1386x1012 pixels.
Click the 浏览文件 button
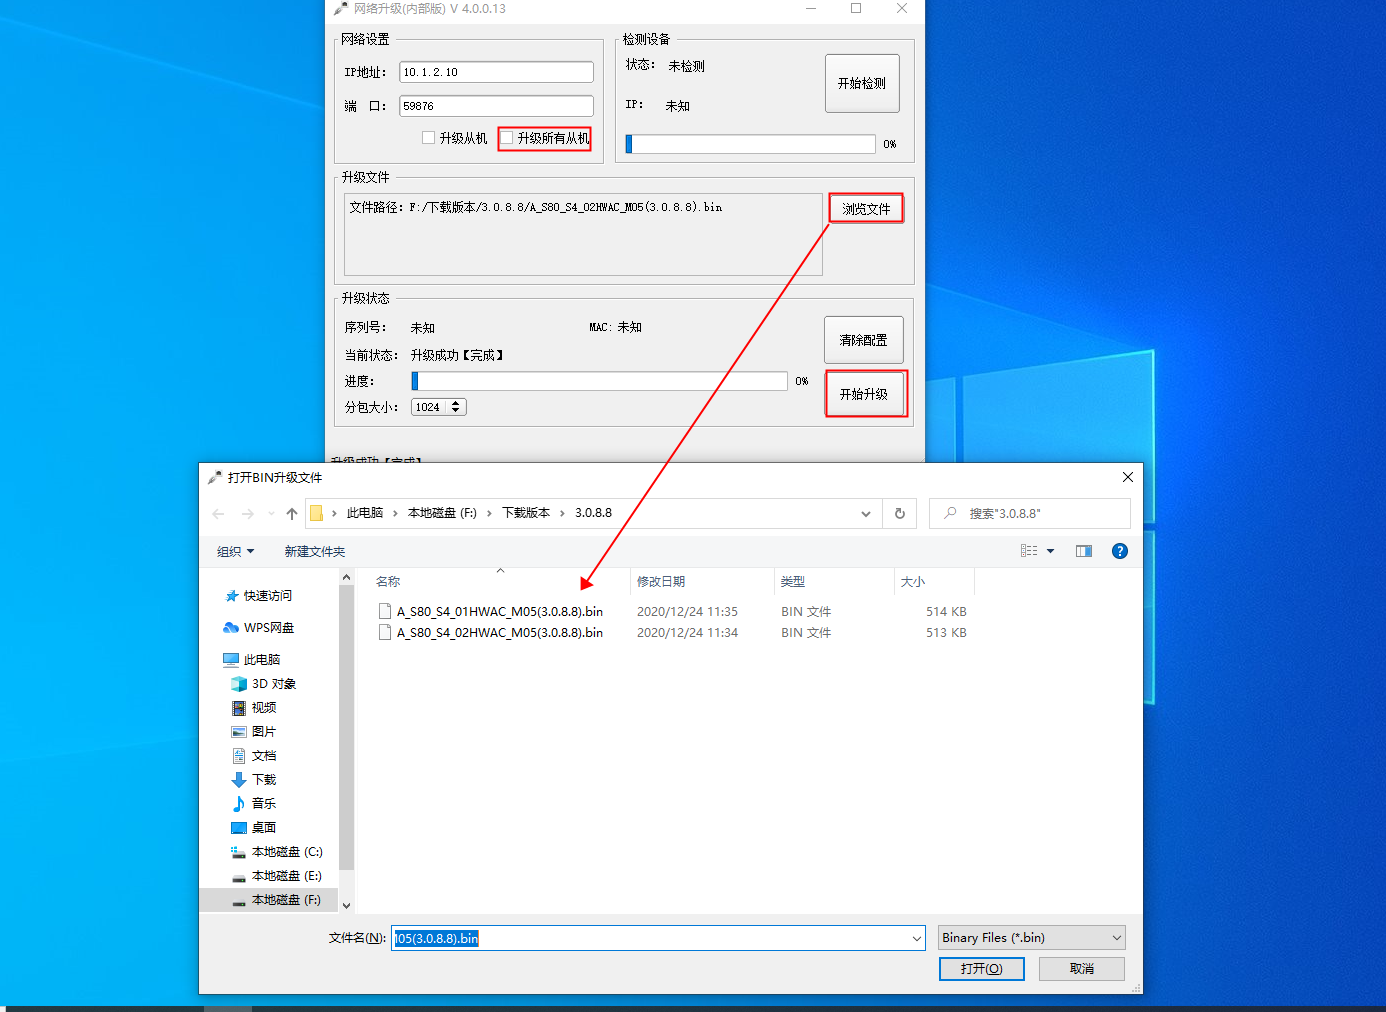pos(866,209)
